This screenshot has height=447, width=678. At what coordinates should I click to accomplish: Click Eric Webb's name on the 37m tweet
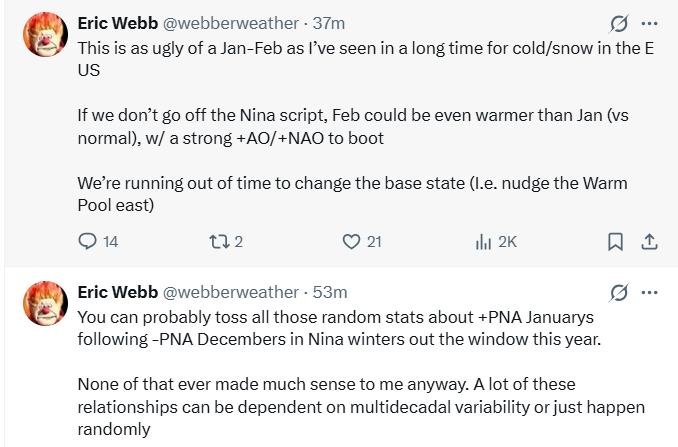tap(117, 23)
